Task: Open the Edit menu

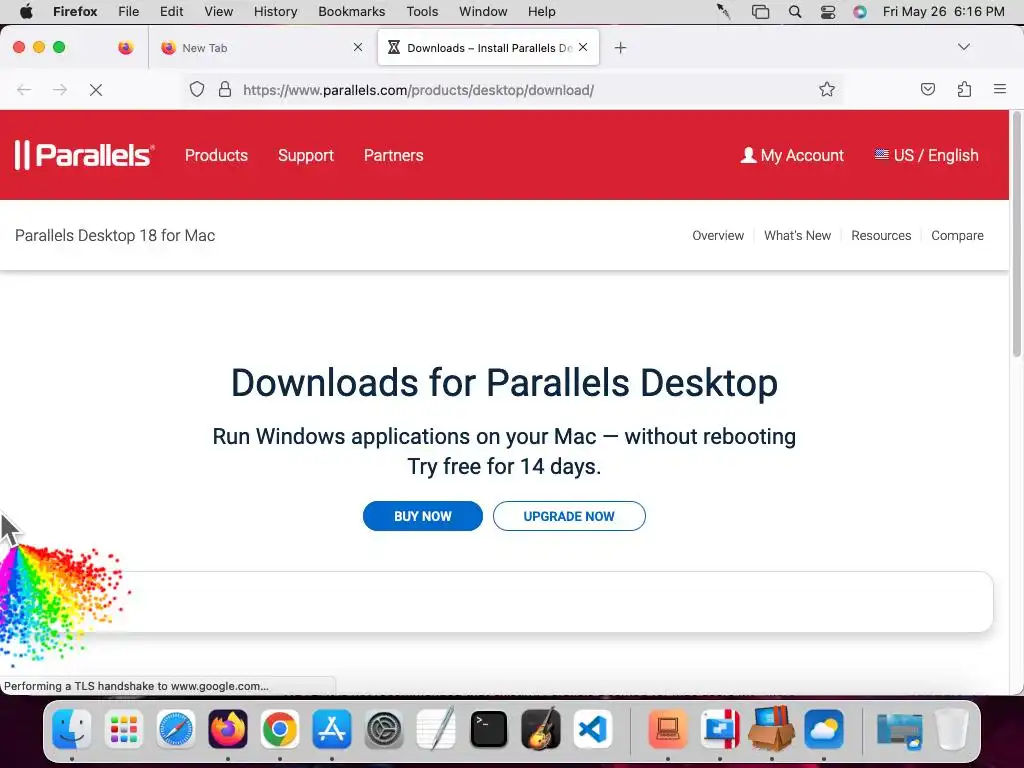Action: tap(172, 12)
